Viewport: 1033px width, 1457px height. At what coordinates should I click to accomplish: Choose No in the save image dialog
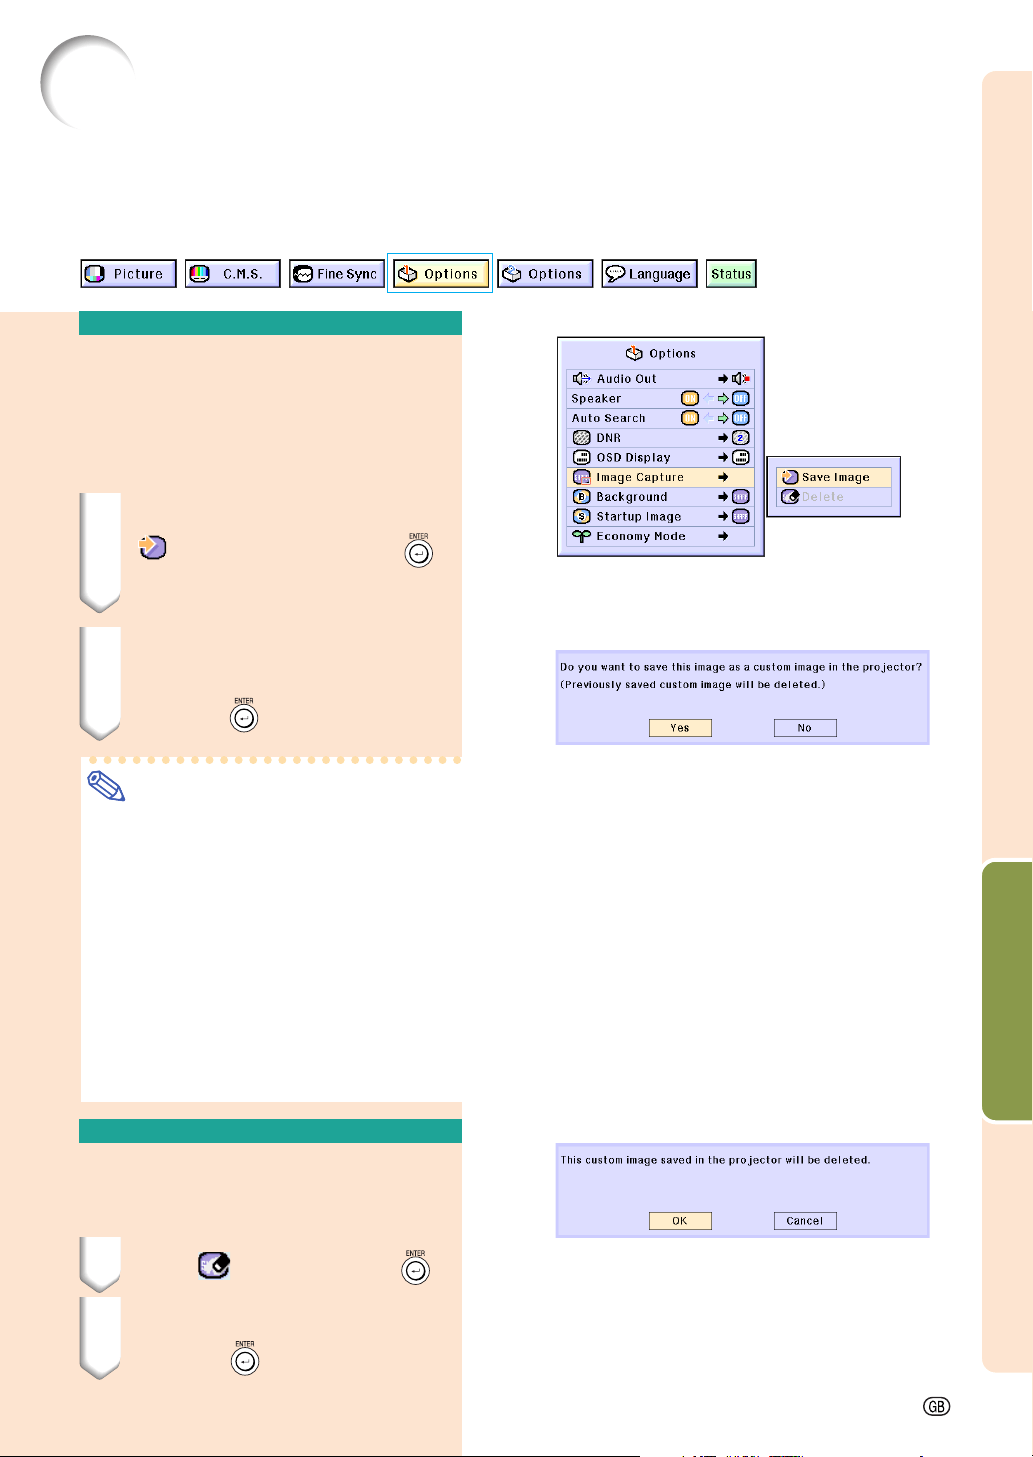pos(805,728)
